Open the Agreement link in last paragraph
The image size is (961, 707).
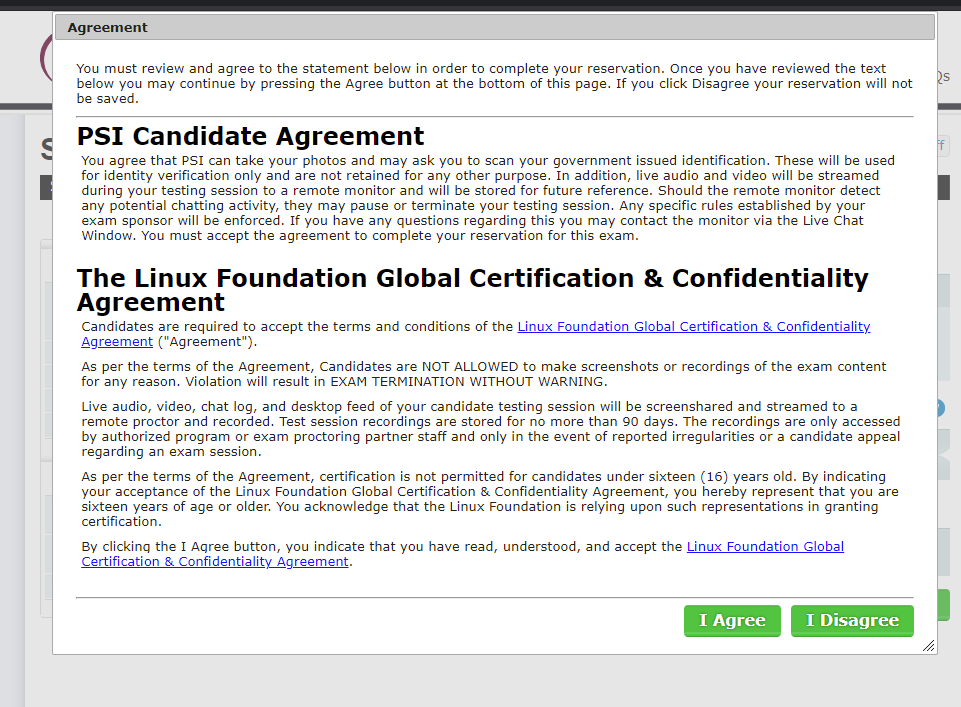point(463,554)
